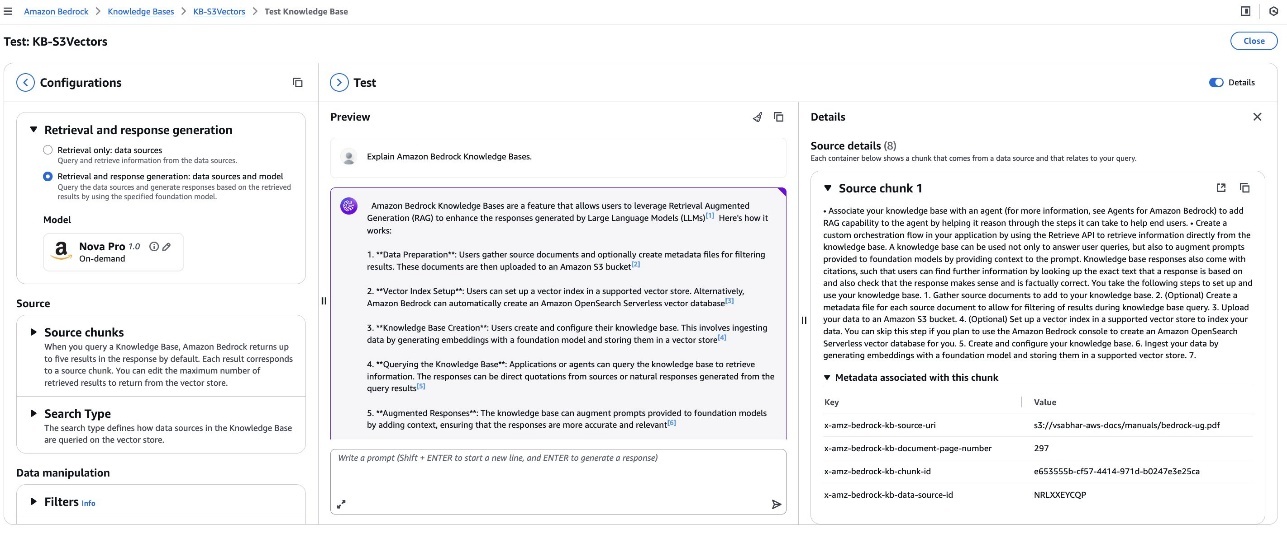The image size is (1287, 533).
Task: Close the Details panel with the X
Action: [x=1257, y=117]
